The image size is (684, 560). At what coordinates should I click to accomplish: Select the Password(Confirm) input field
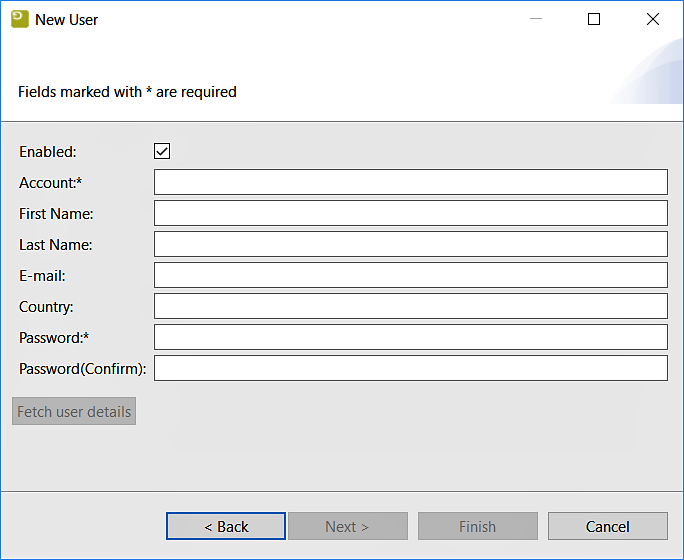410,368
